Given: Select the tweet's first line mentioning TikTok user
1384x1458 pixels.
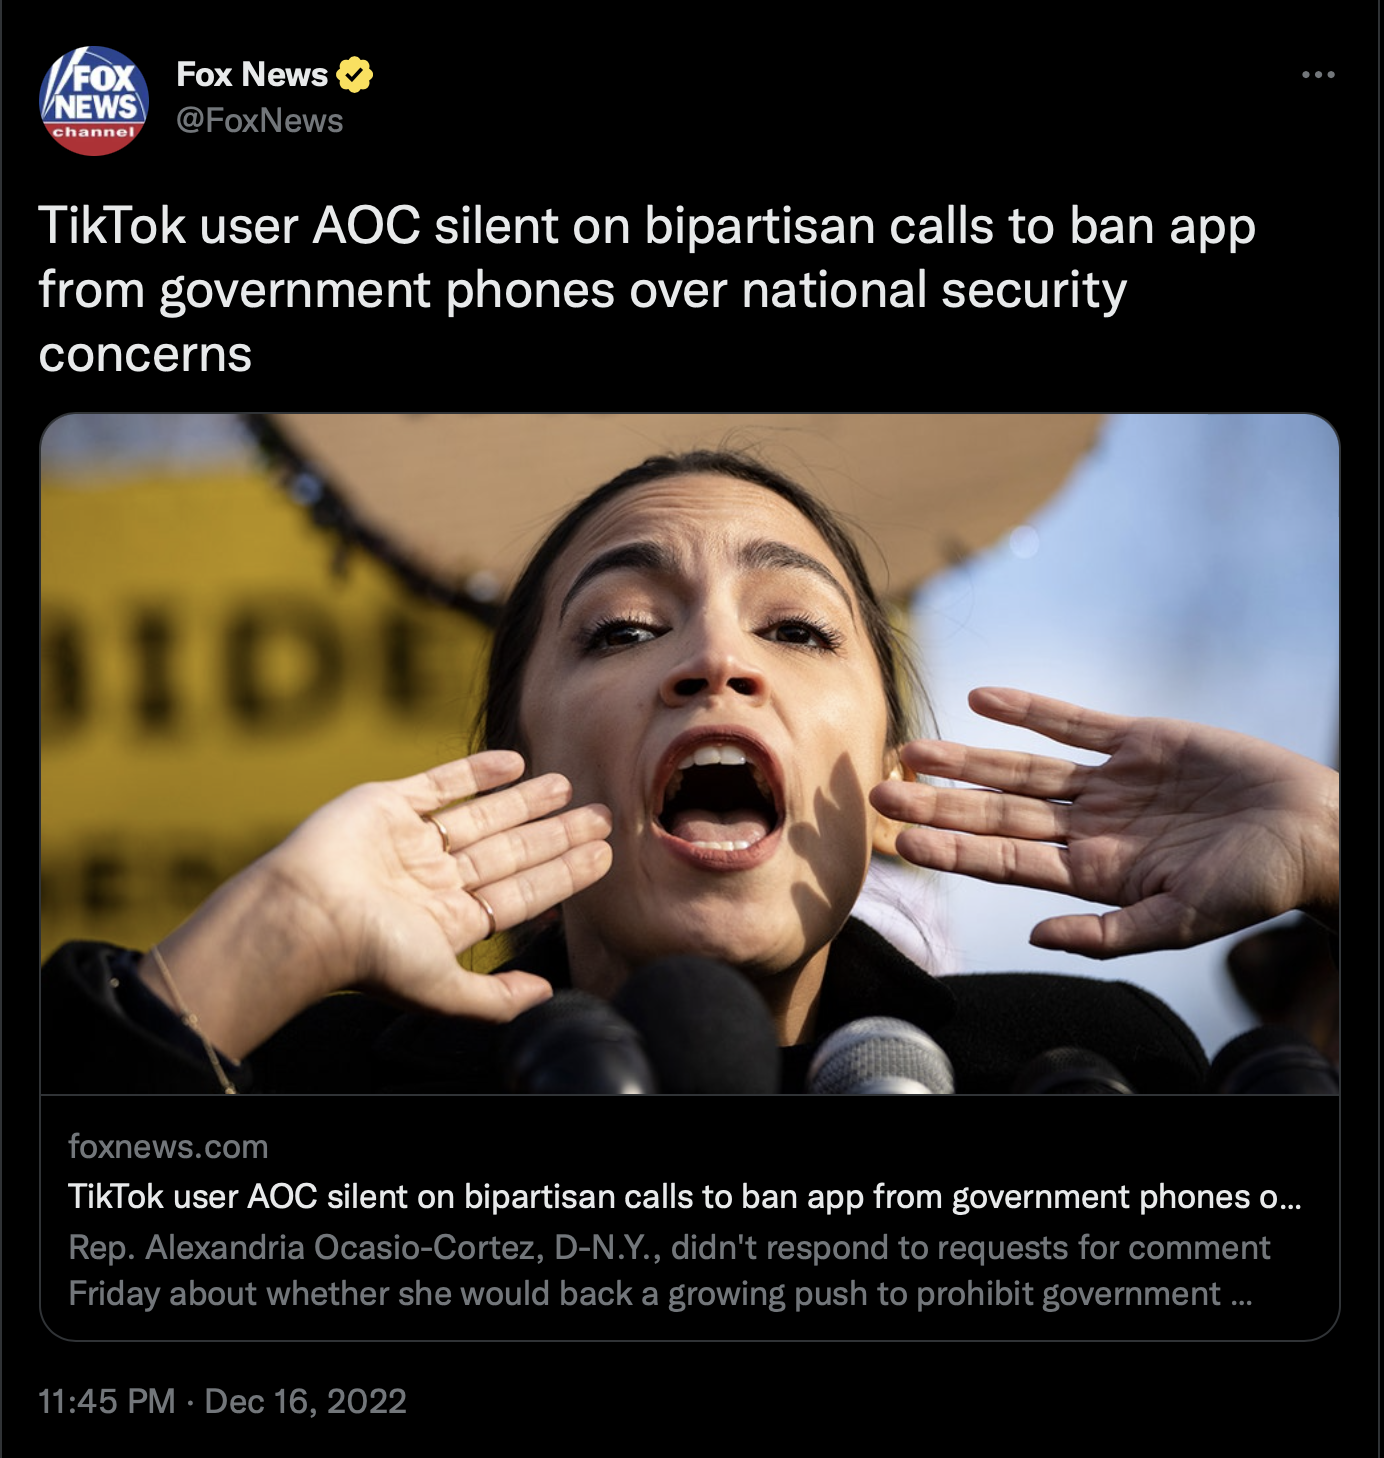Looking at the screenshot, I should [647, 225].
